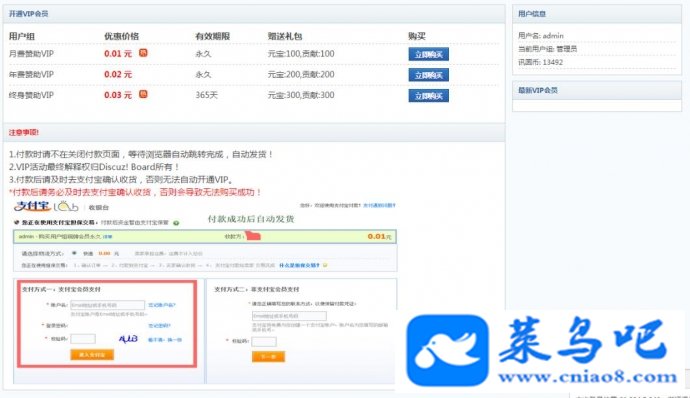
Task: Click the 用户信息 panel title
Action: coord(532,14)
